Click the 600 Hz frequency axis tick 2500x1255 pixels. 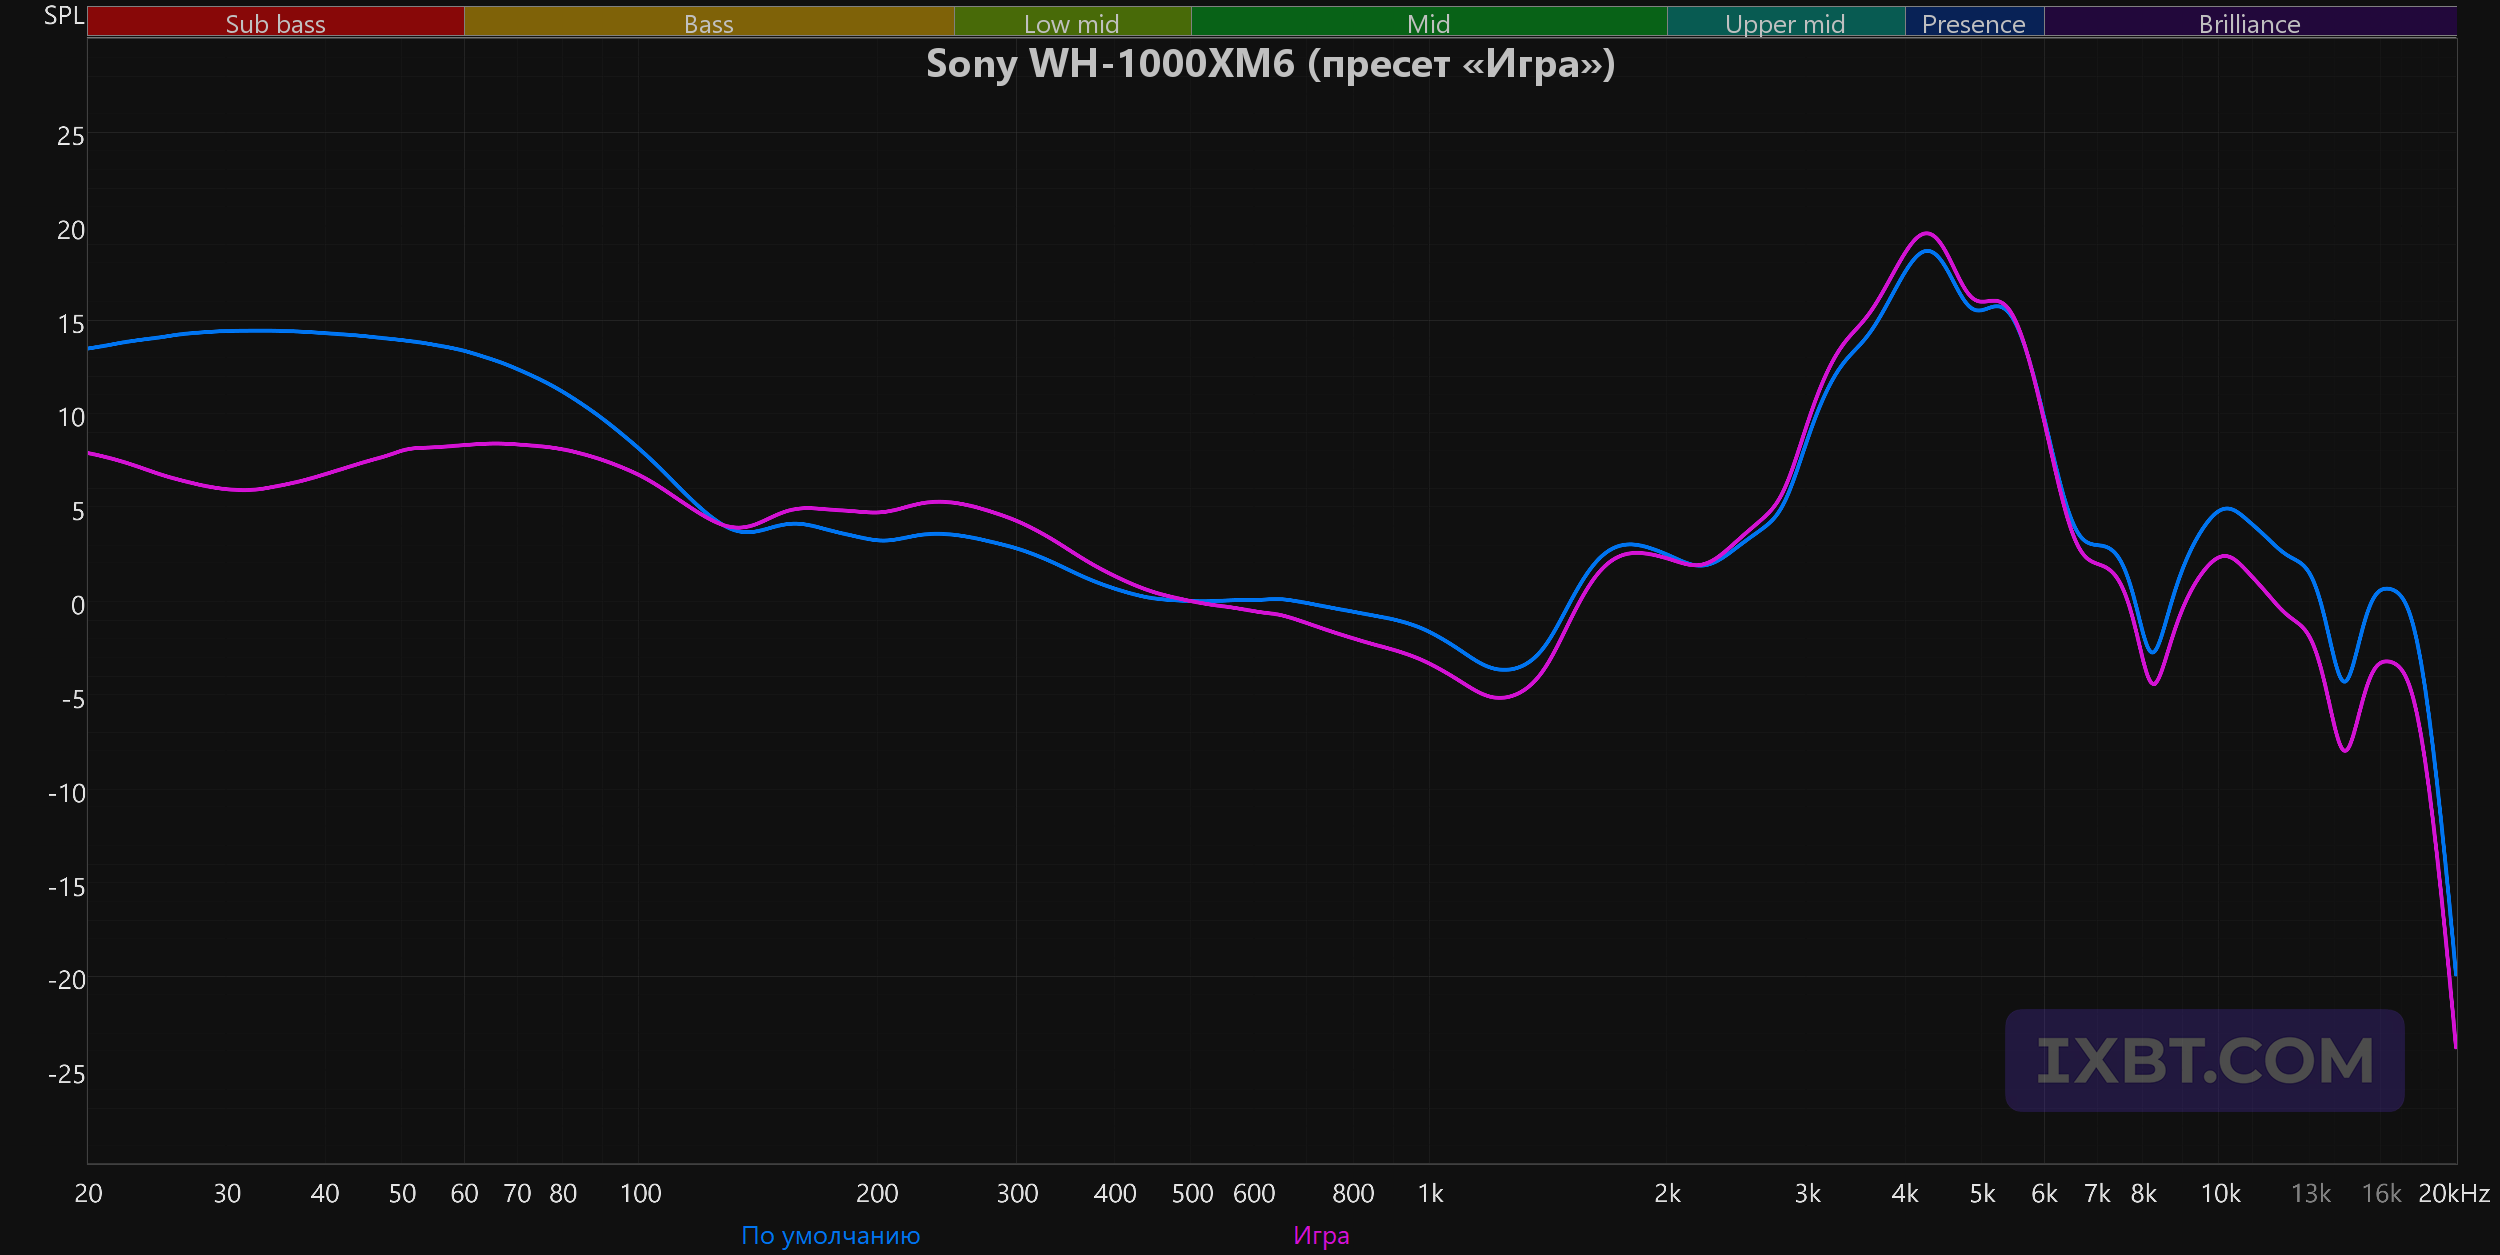(1254, 1194)
